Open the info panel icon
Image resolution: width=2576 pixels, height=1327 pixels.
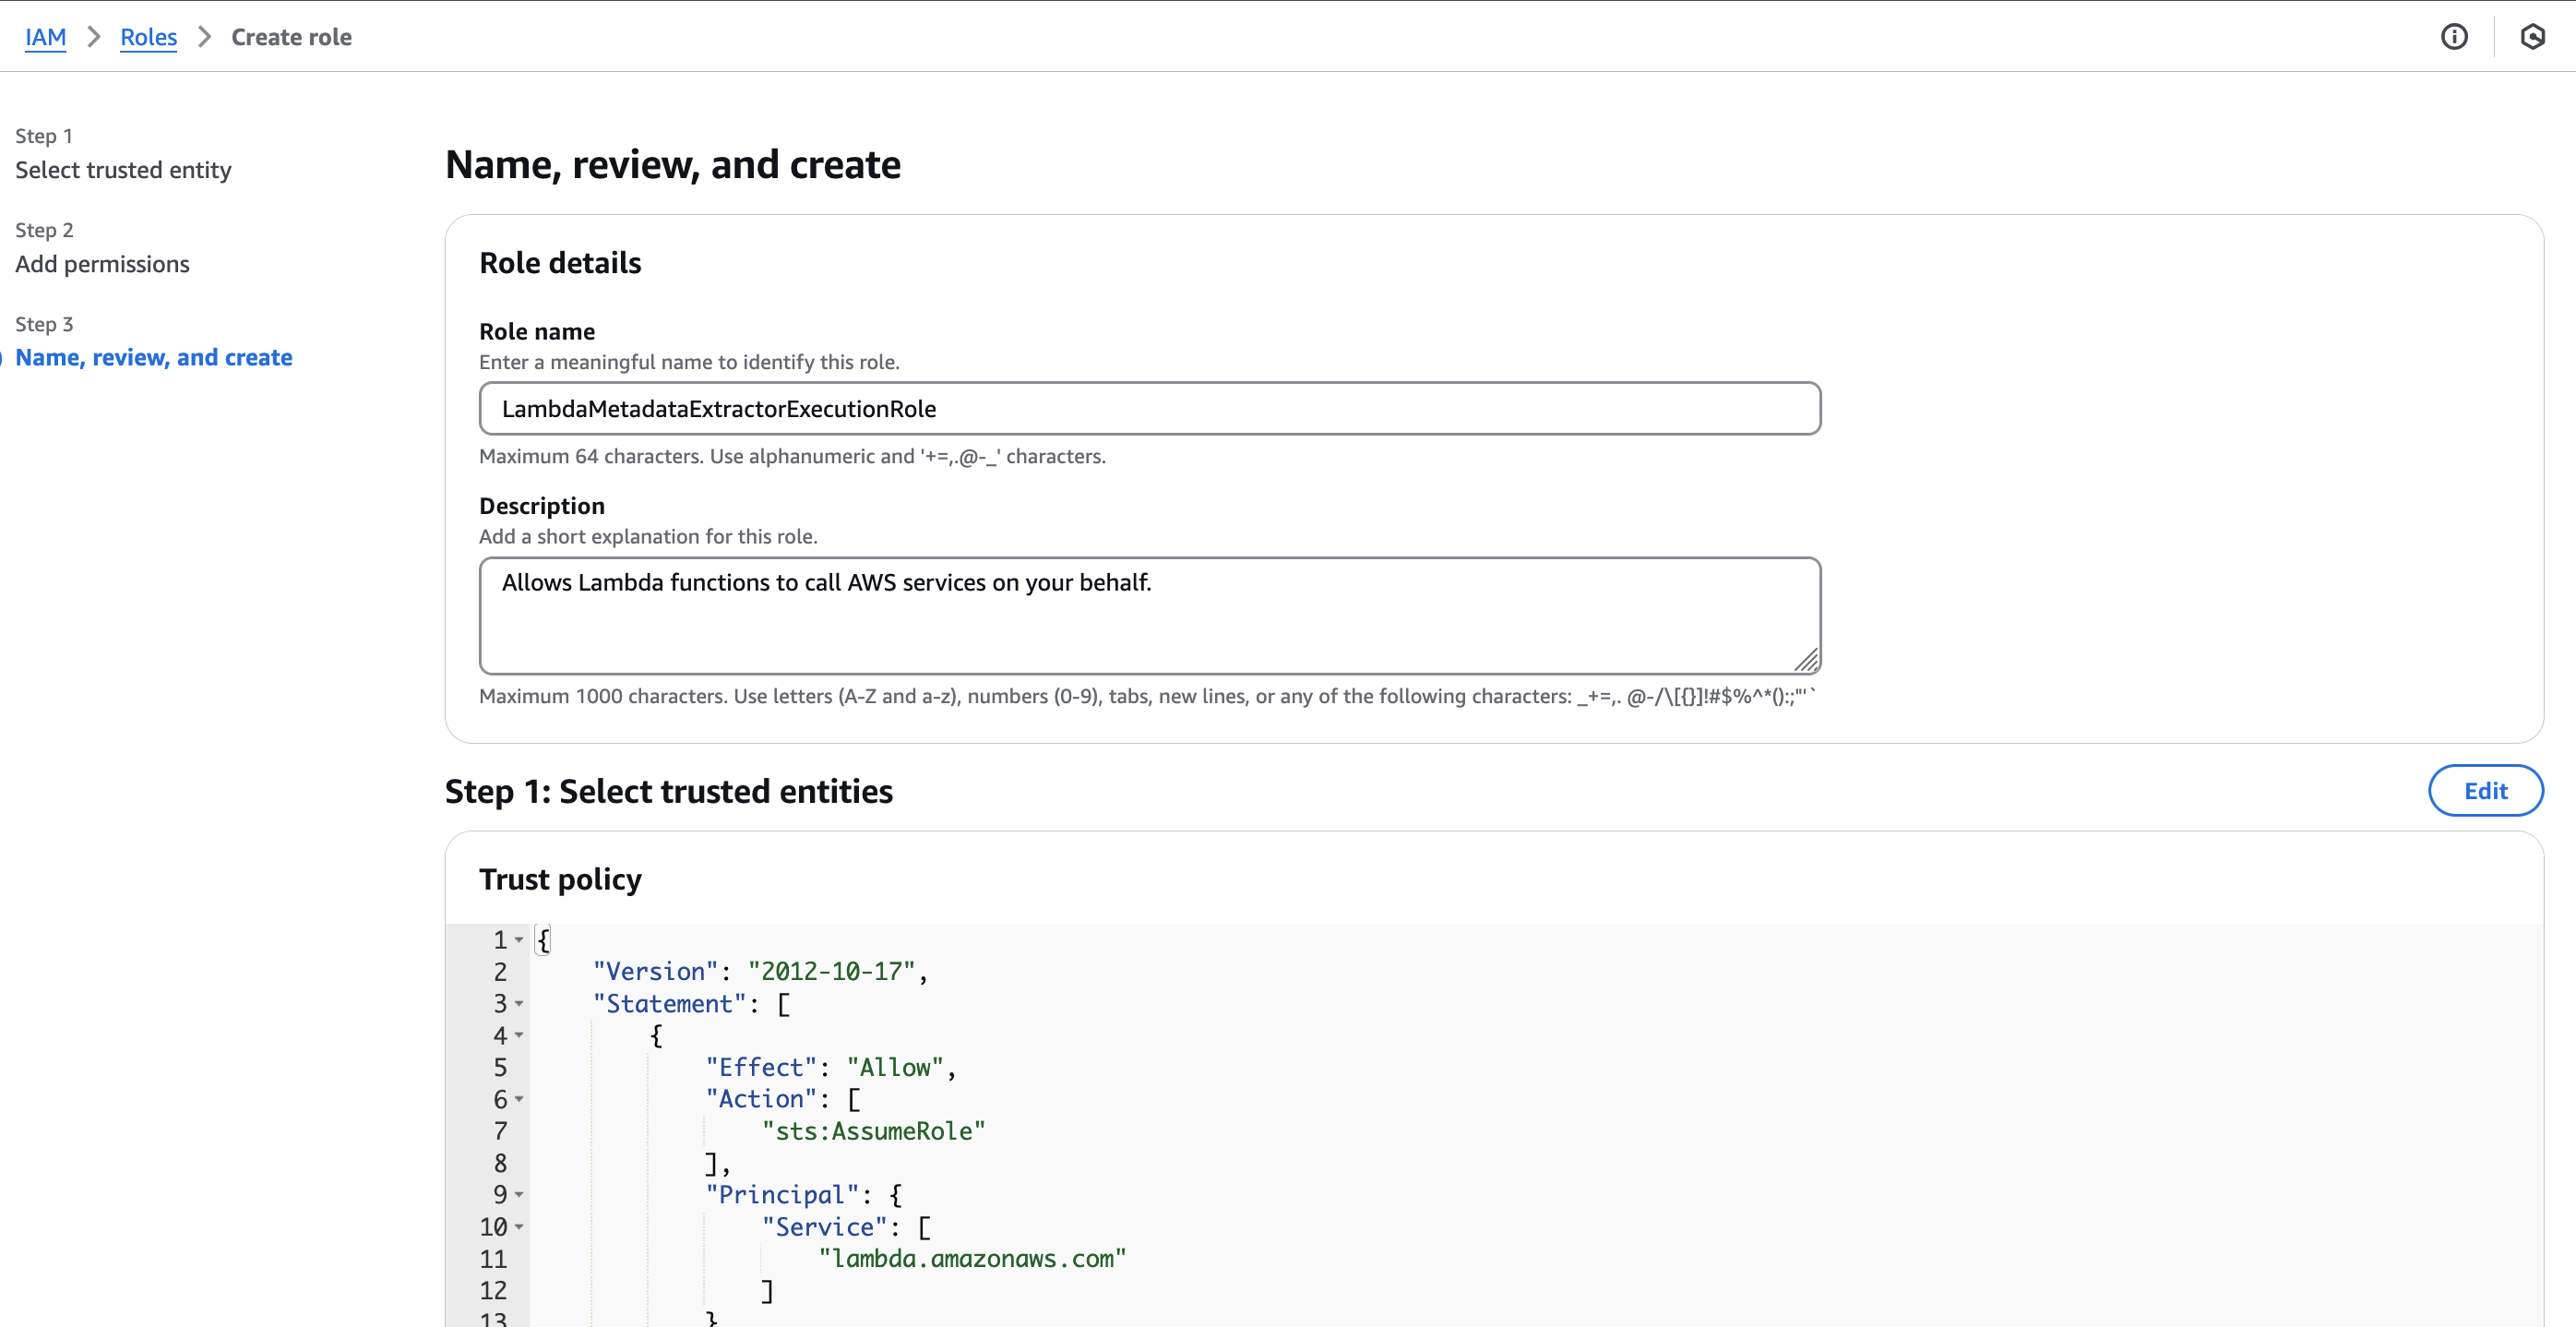click(2454, 37)
